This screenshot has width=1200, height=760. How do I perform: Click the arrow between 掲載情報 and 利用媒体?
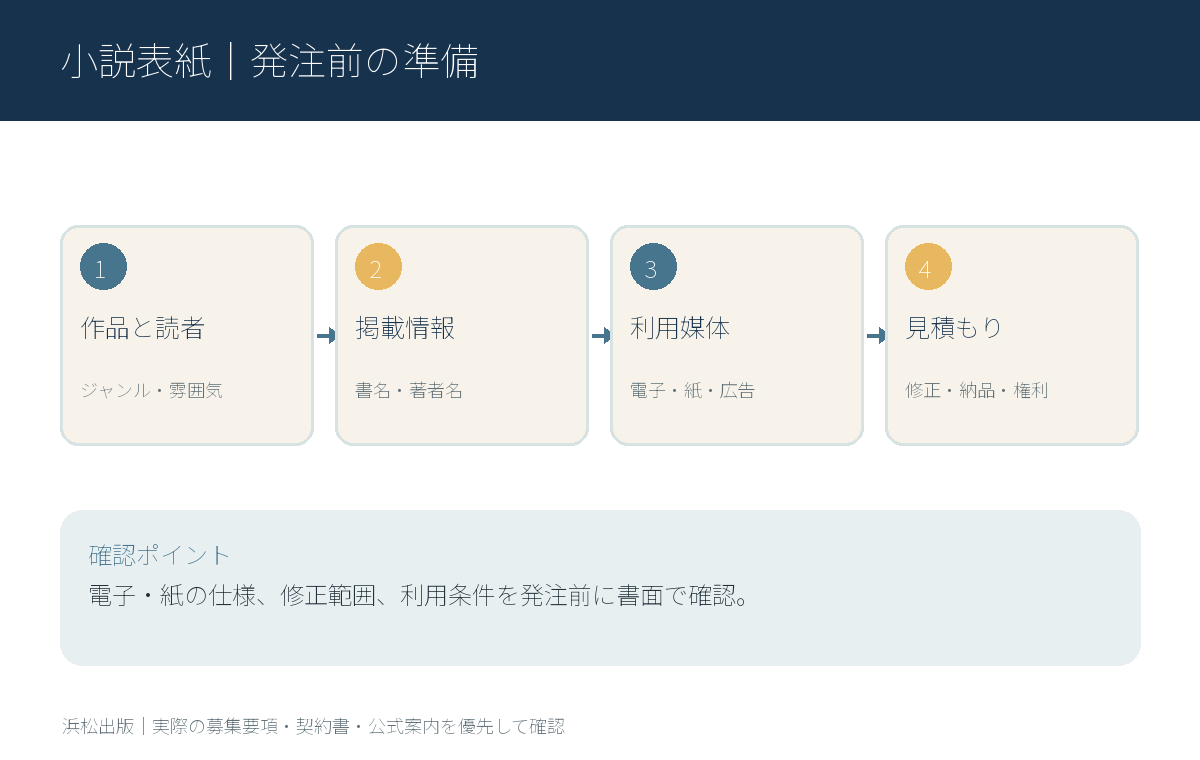[600, 336]
